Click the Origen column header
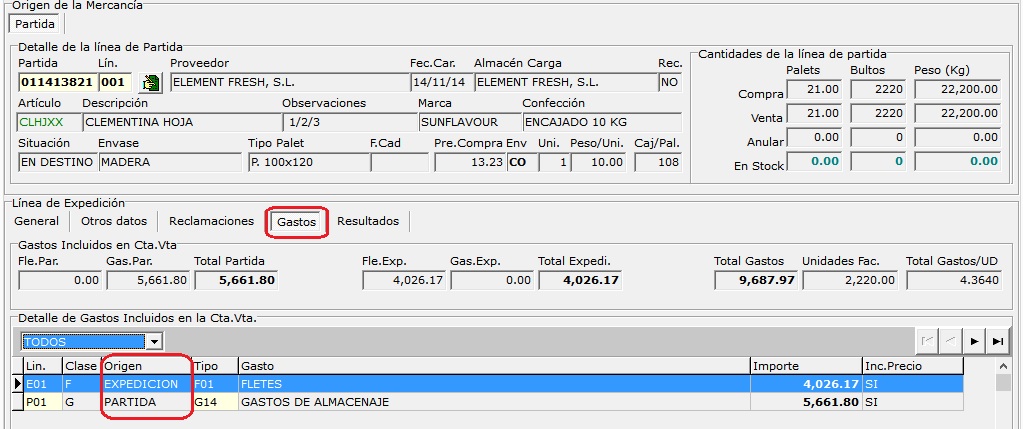The image size is (1023, 429). 146,366
